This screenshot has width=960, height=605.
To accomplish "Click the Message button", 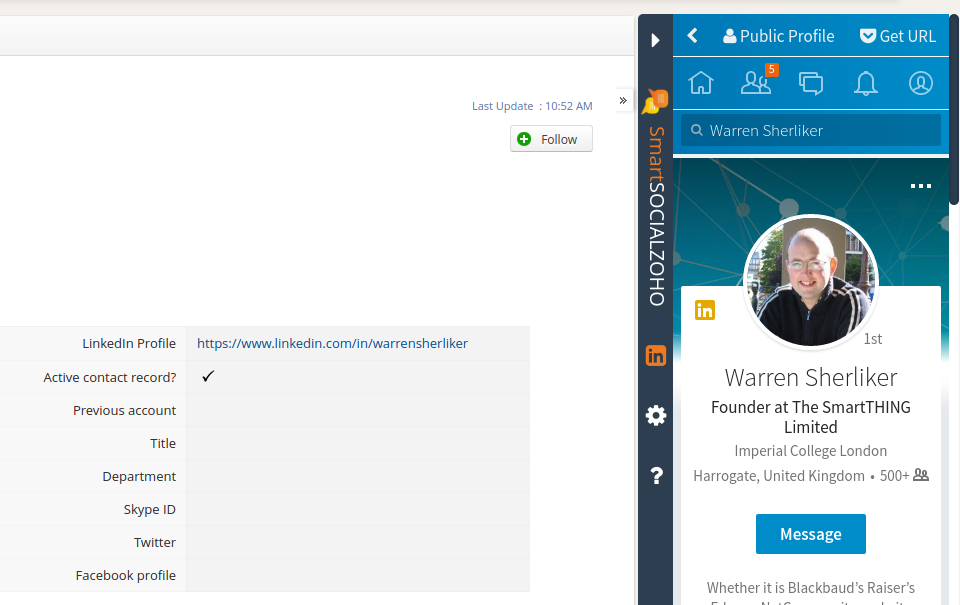I will click(811, 534).
